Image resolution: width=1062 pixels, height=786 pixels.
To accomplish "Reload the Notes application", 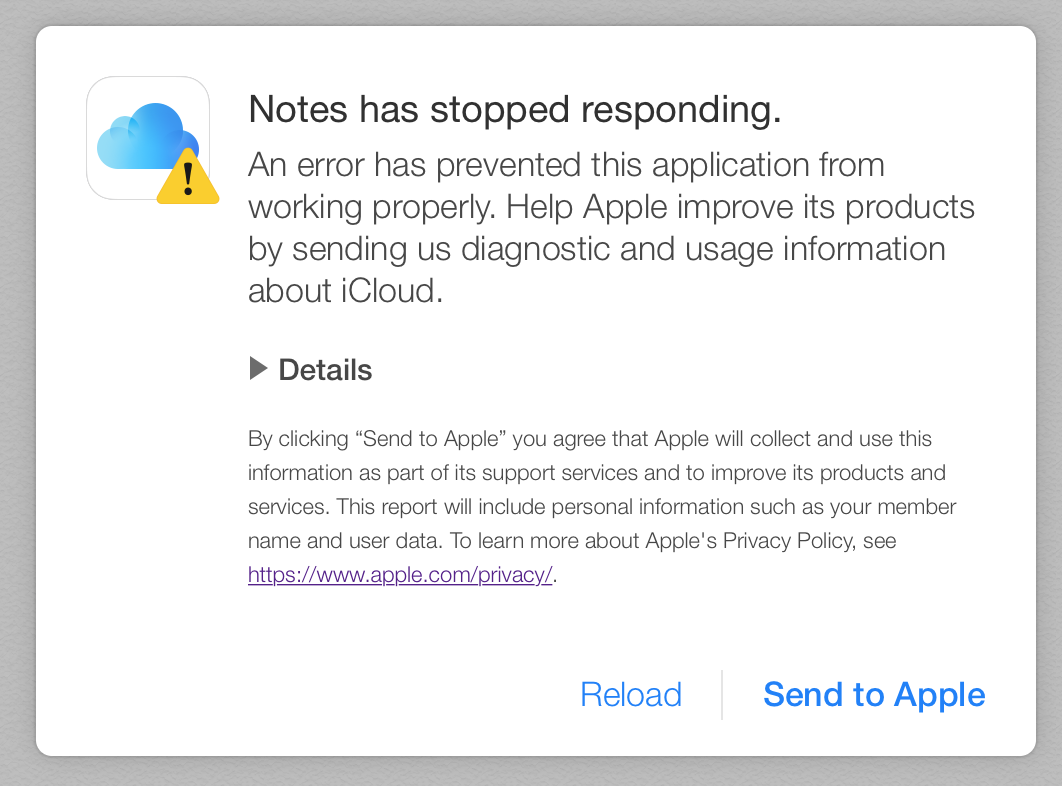I will pos(631,695).
